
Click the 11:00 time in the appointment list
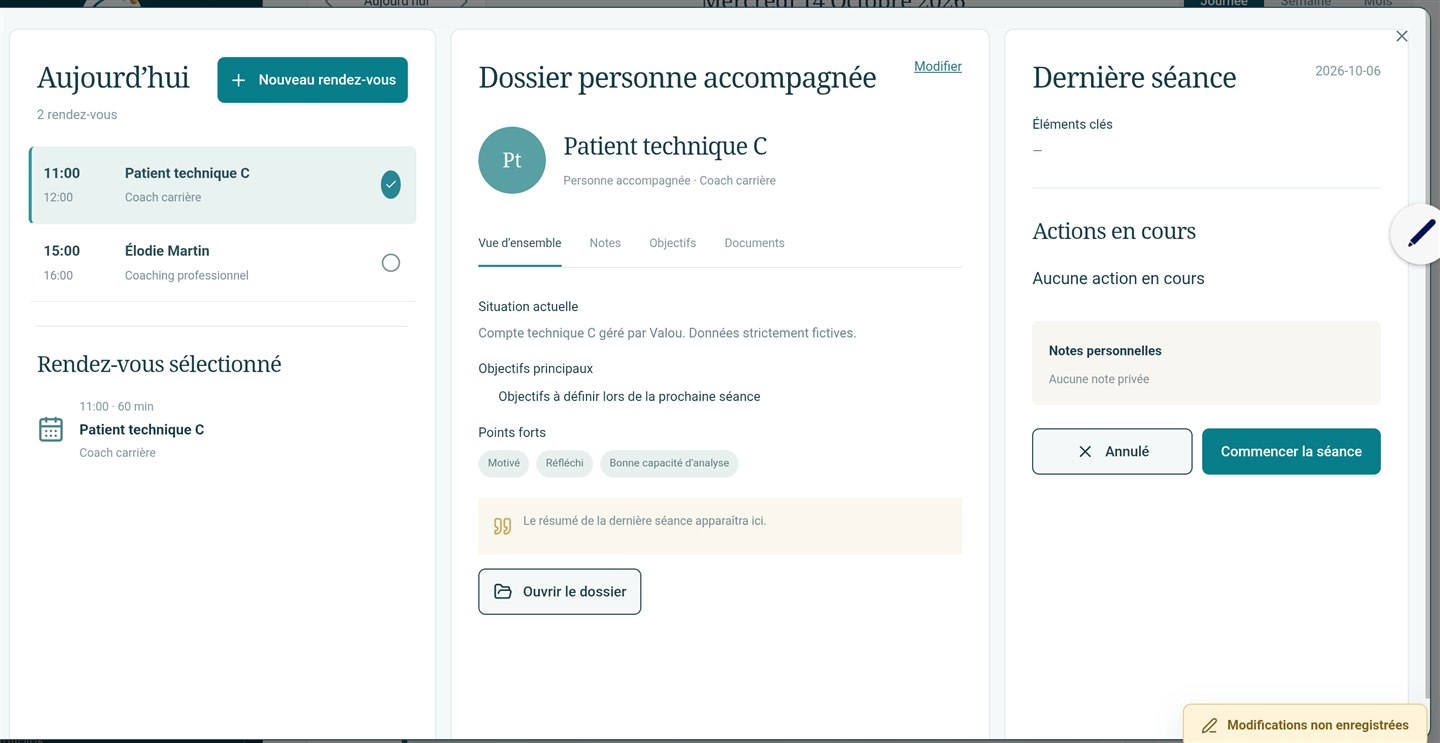click(62, 173)
